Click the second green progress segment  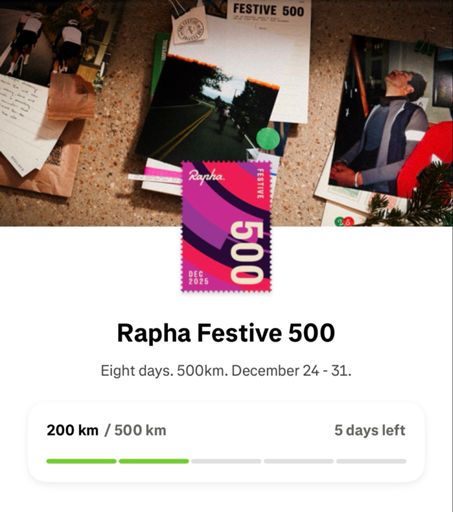154,461
